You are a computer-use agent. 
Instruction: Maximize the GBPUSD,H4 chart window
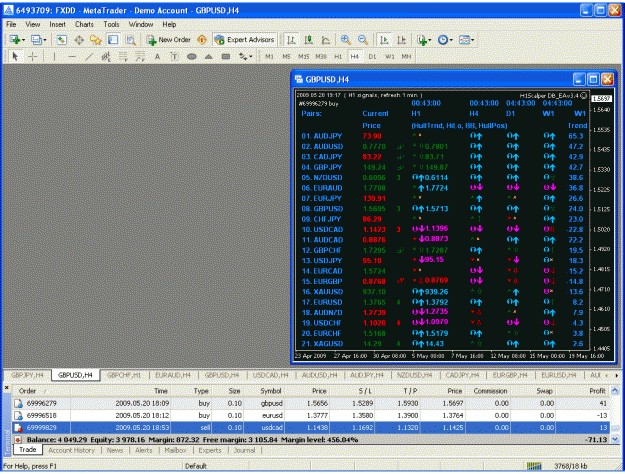[x=593, y=79]
